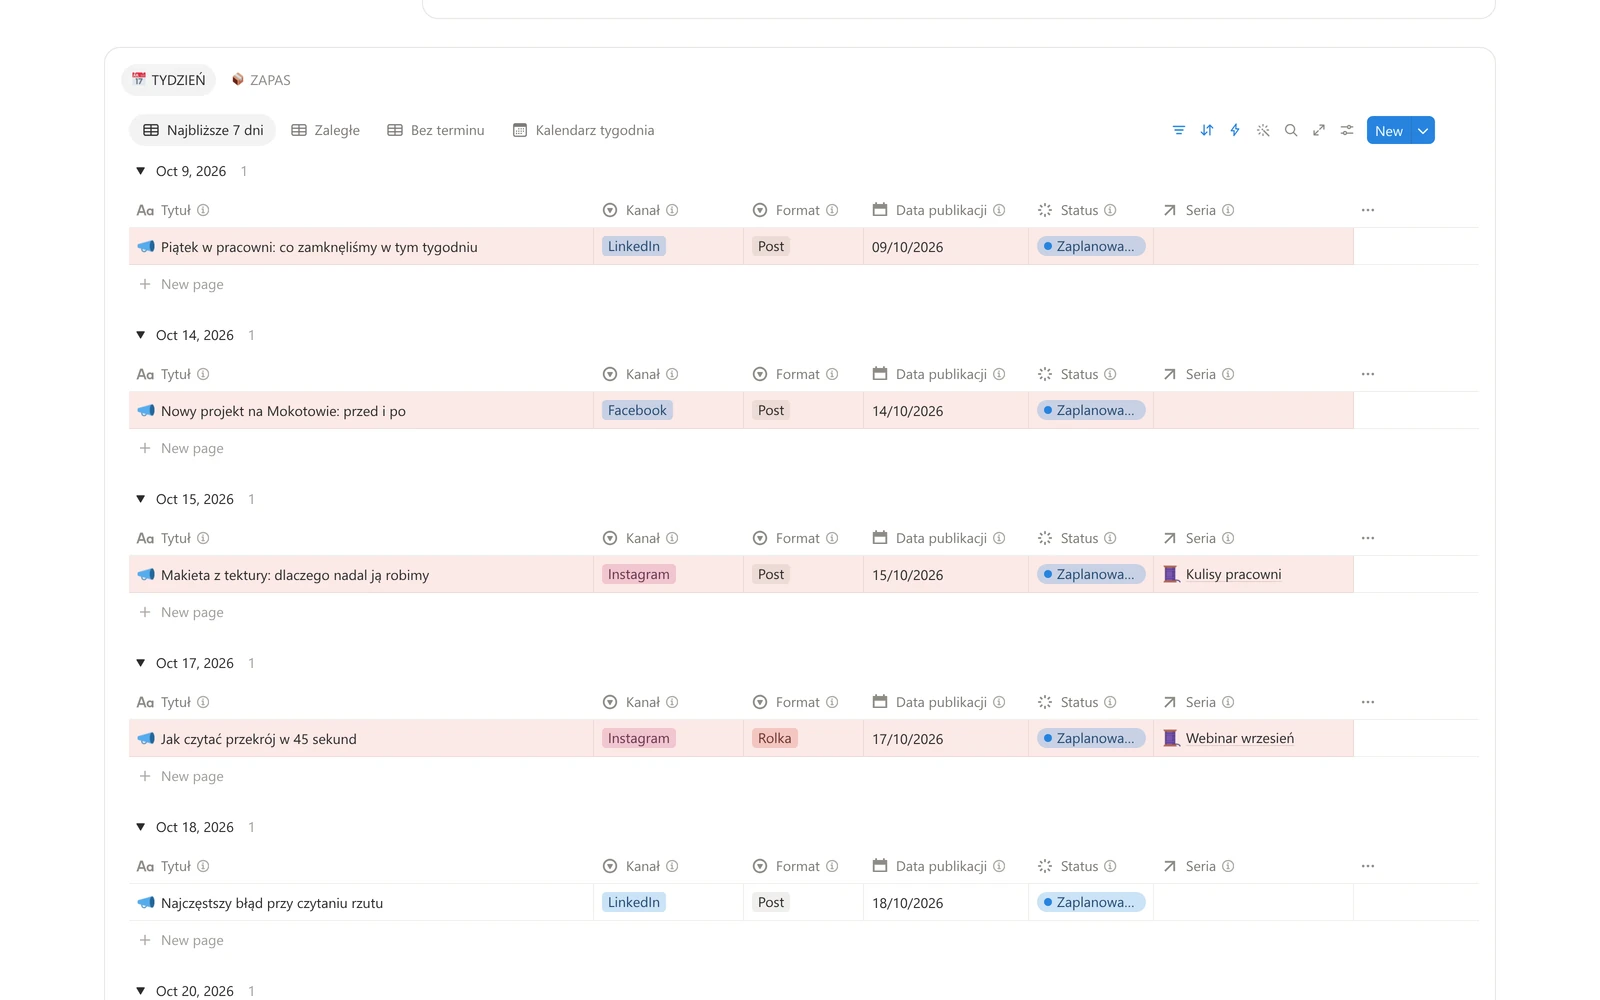Image resolution: width=1600 pixels, height=1000 pixels.
Task: Open the view settings sliders icon
Action: (x=1347, y=130)
